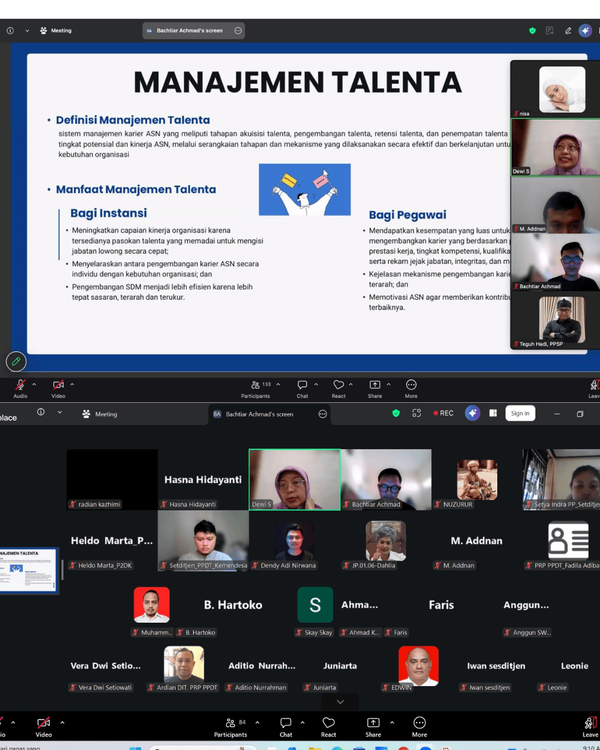Expand participants caret beside 133 count
This screenshot has height=750, width=600.
[278, 384]
